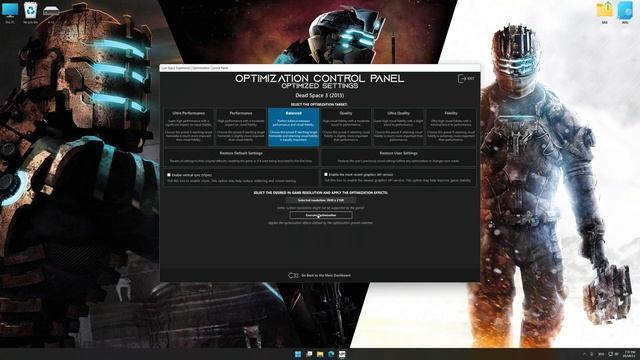Open the taskbar clock and date
The width and height of the screenshot is (640, 360).
[x=629, y=354]
